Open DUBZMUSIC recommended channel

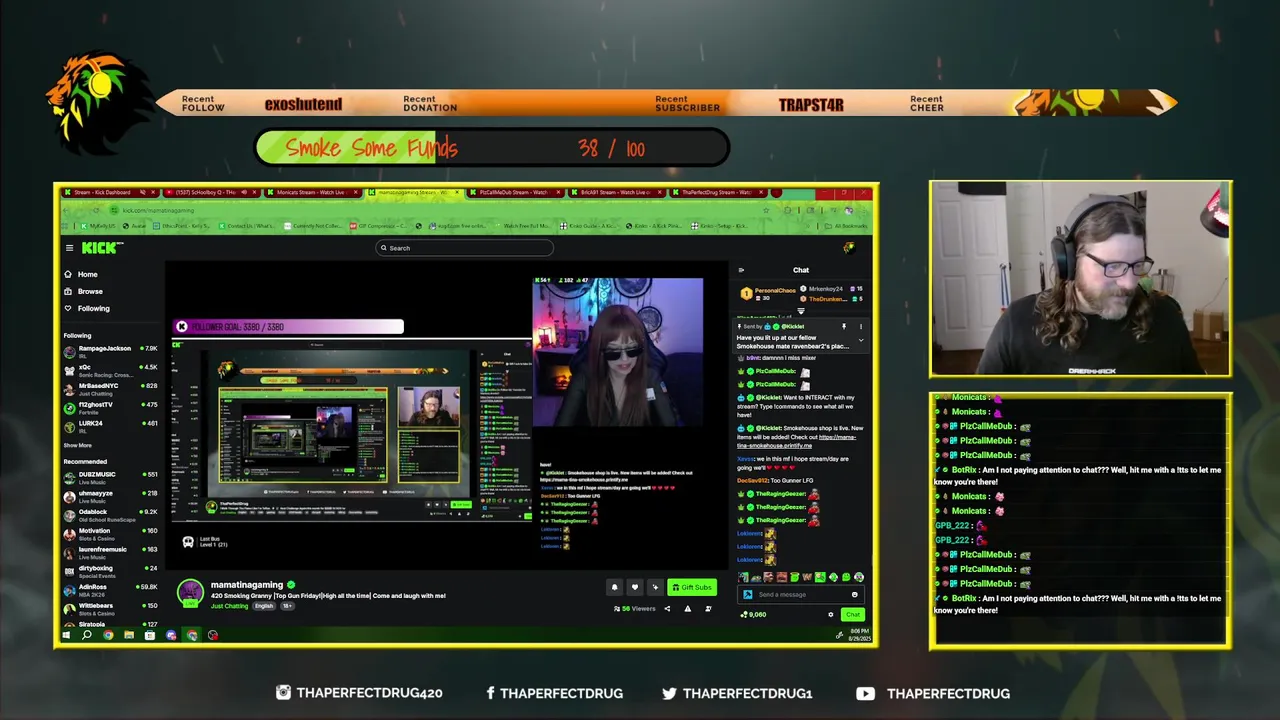[110, 477]
